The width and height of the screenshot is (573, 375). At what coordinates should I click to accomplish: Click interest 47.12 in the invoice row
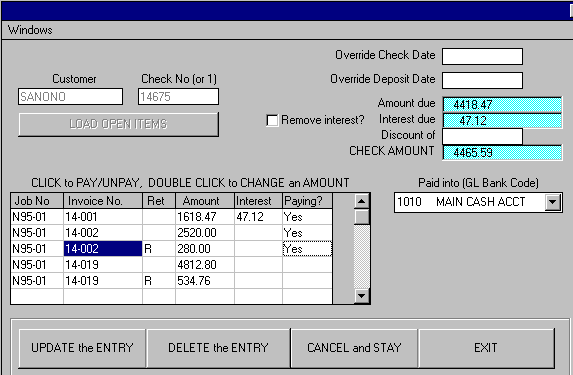coord(258,217)
